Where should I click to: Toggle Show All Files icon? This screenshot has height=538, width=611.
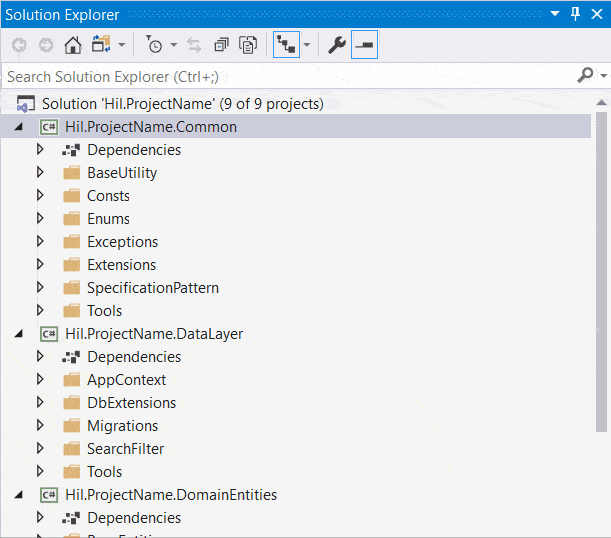pyautogui.click(x=248, y=45)
